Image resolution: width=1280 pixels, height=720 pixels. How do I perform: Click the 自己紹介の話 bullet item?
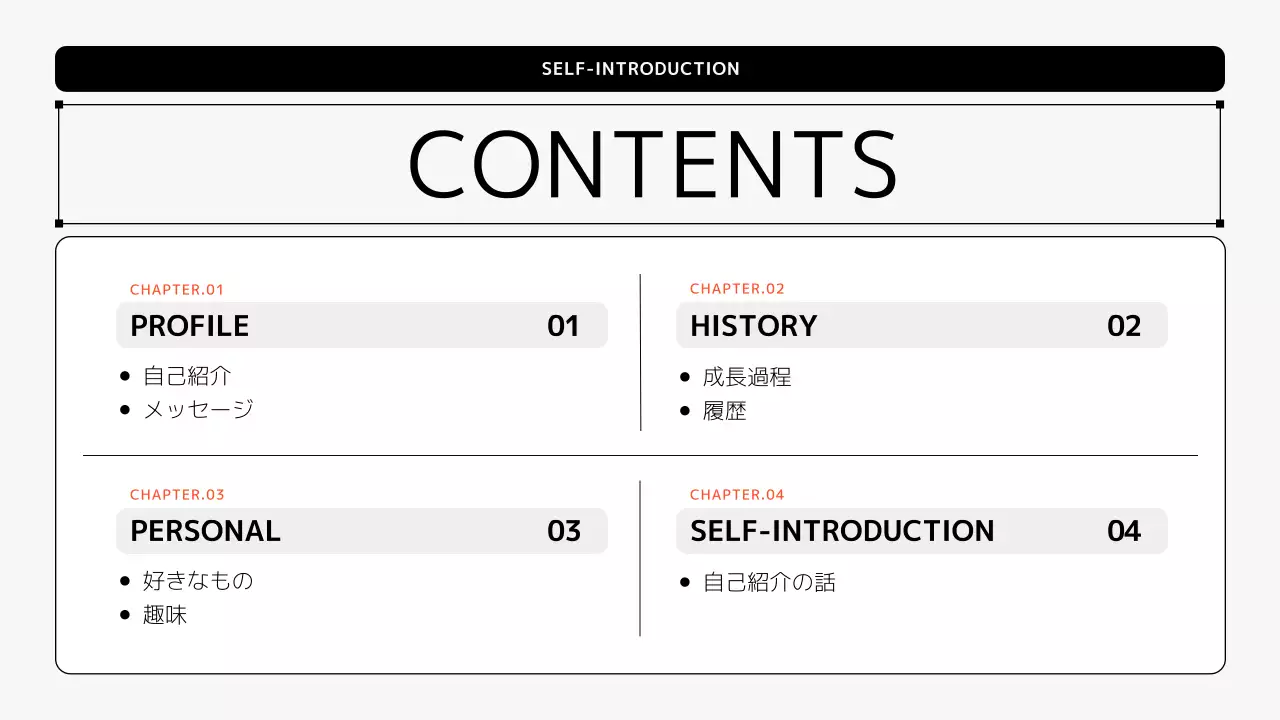click(x=769, y=582)
